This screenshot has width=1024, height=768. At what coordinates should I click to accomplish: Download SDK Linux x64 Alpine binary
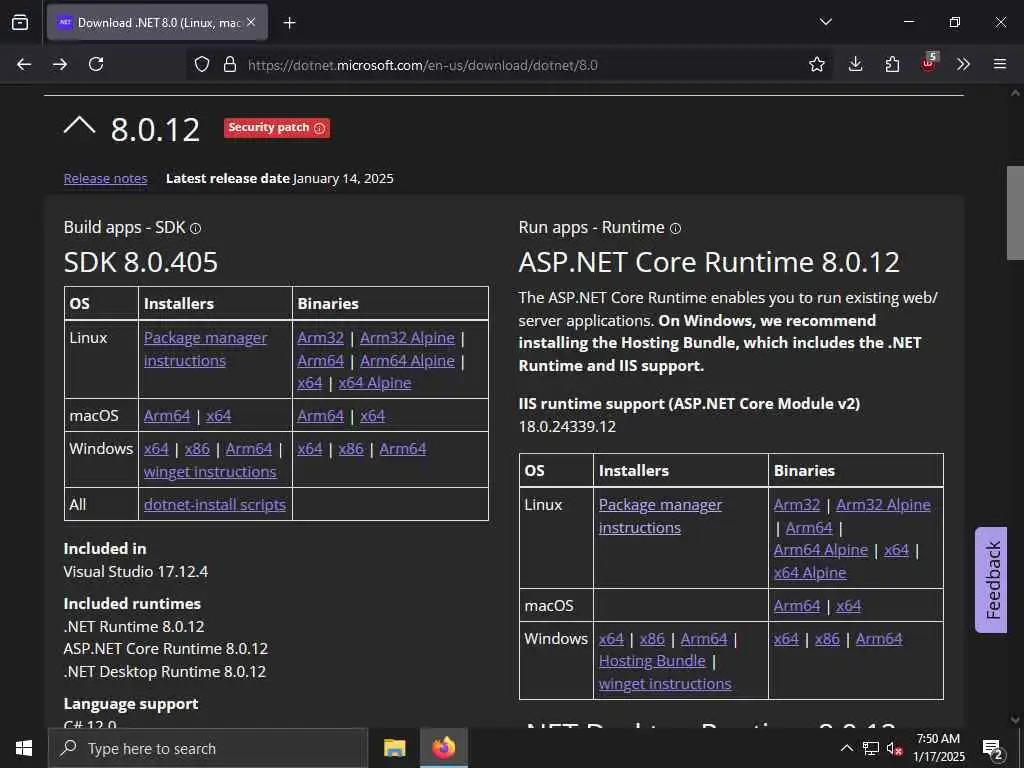pyautogui.click(x=374, y=383)
